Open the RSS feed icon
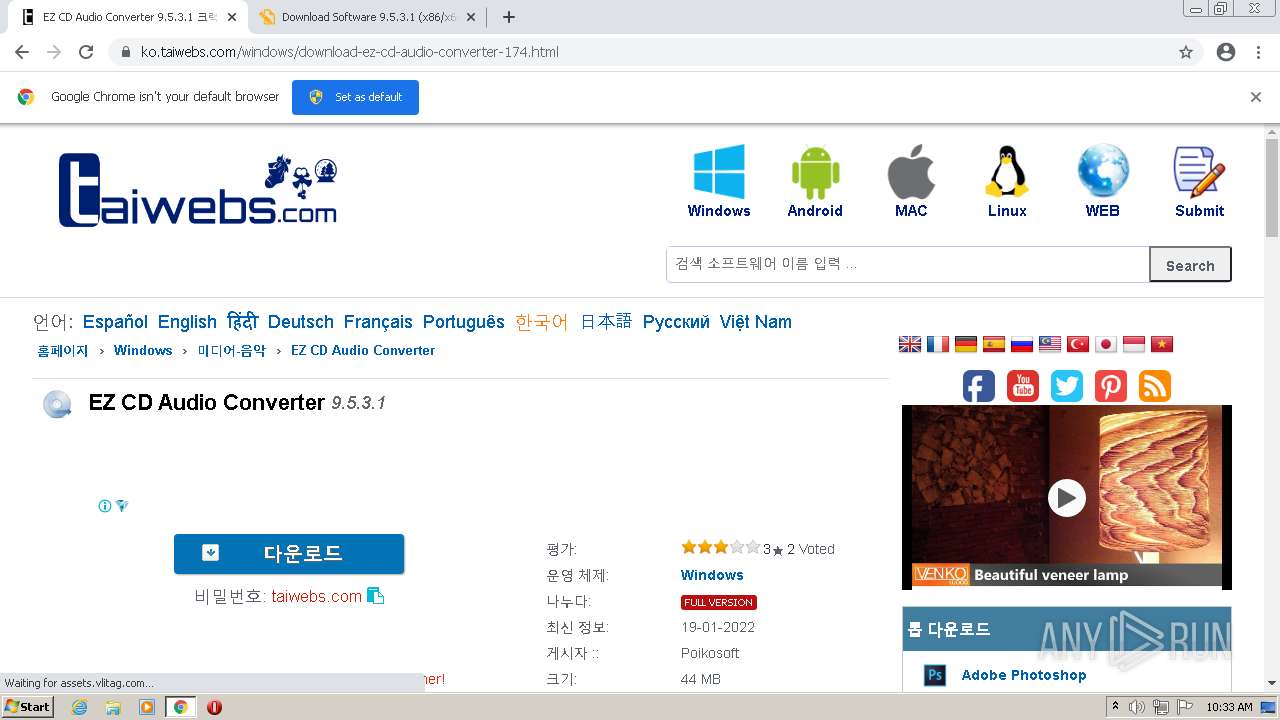Image resolution: width=1280 pixels, height=720 pixels. 1155,386
